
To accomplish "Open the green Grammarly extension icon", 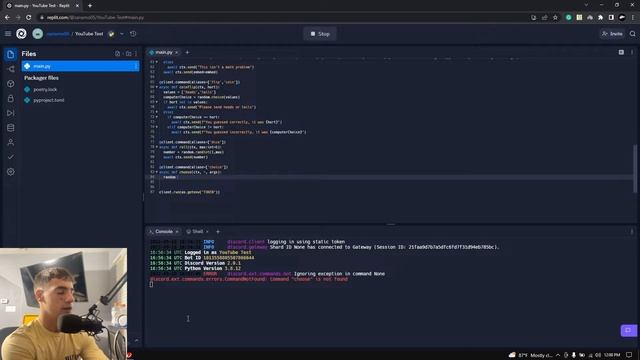I will click(x=569, y=18).
